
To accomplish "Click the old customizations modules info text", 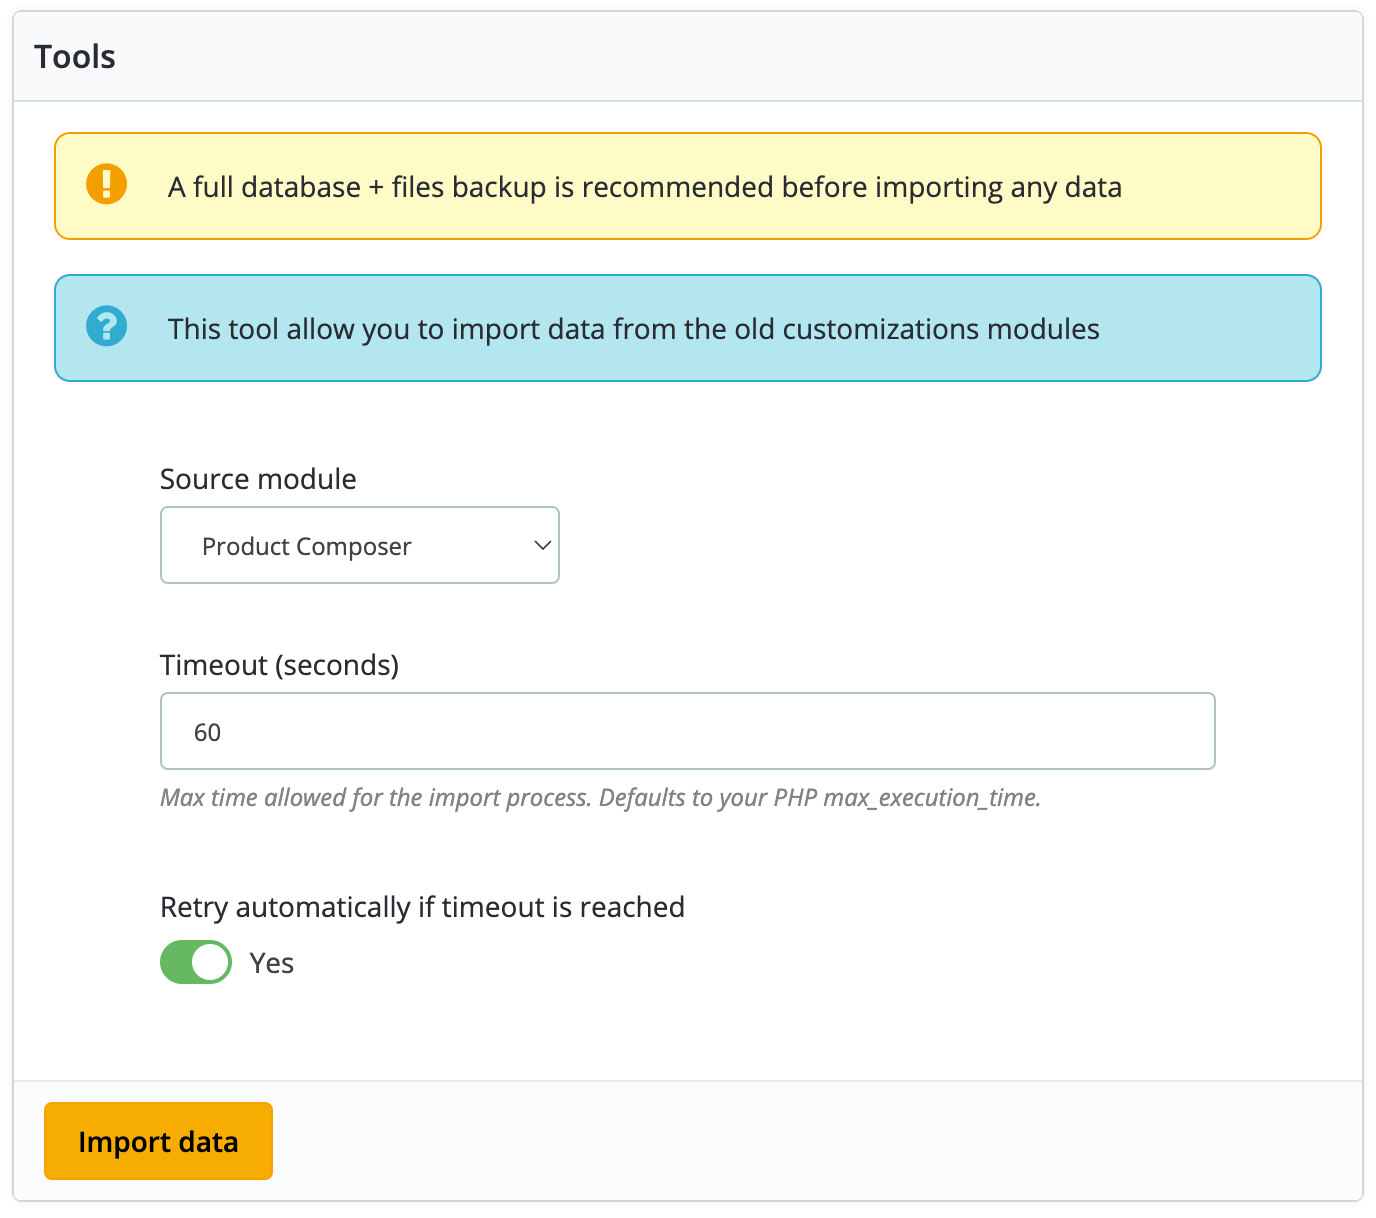I will (x=634, y=329).
